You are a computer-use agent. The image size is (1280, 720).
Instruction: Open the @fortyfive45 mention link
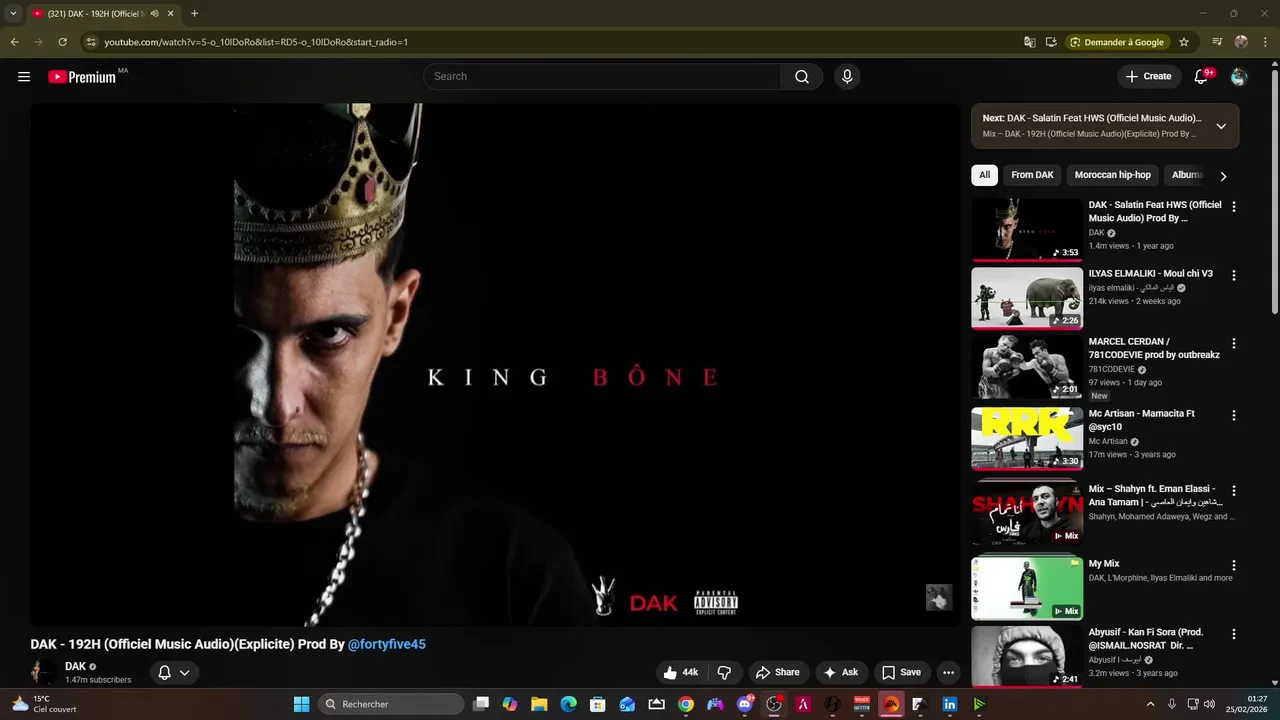click(387, 644)
